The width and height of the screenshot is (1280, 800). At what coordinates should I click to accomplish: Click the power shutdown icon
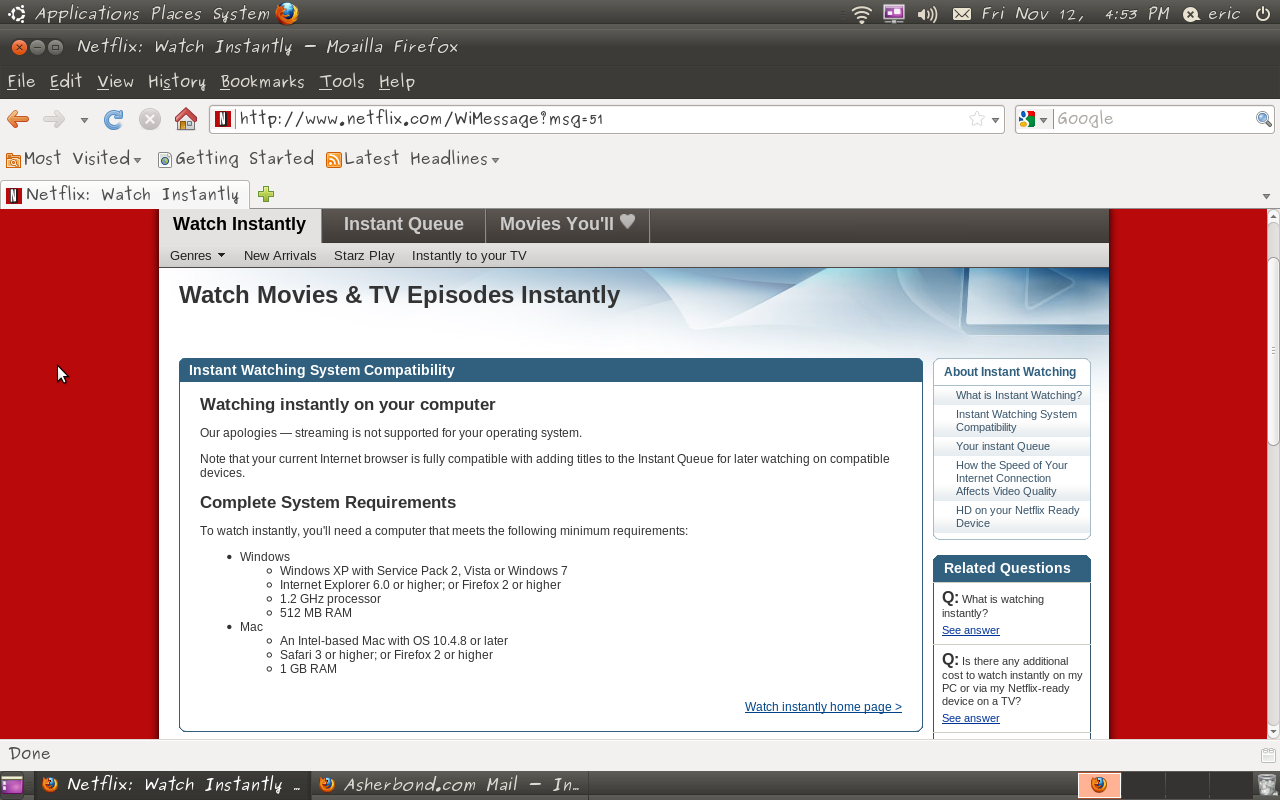coord(1262,13)
